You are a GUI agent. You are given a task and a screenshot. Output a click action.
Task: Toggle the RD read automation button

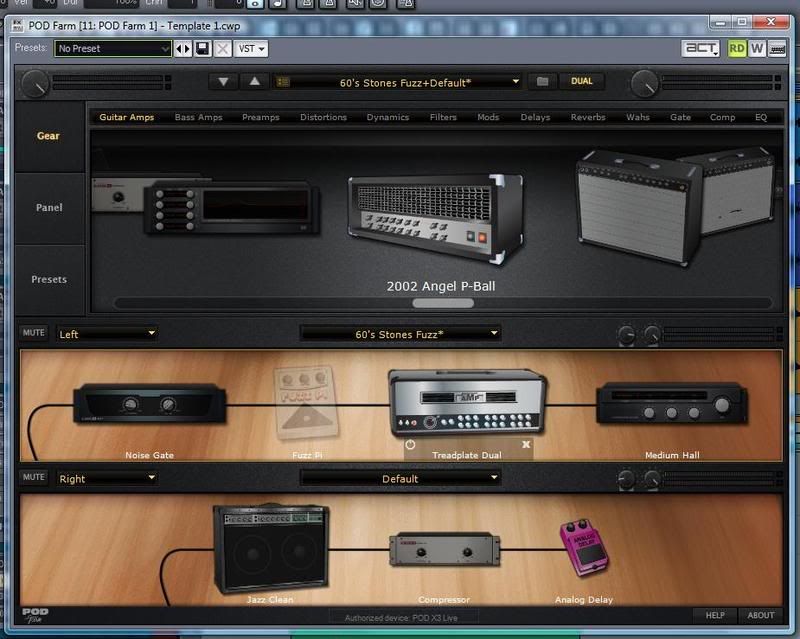[x=736, y=49]
